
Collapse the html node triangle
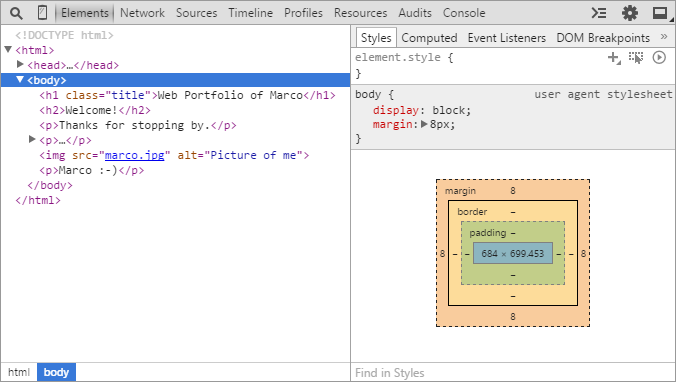[x=8, y=50]
